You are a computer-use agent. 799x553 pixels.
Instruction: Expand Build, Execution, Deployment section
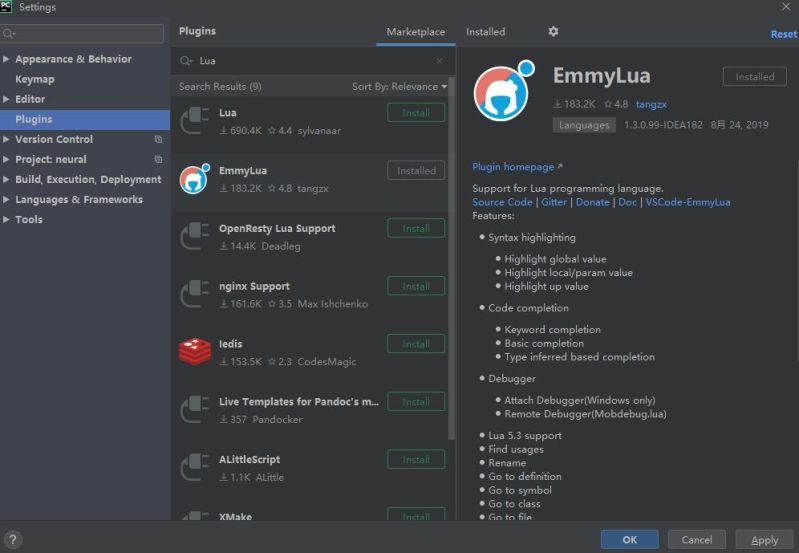pyautogui.click(x=6, y=179)
